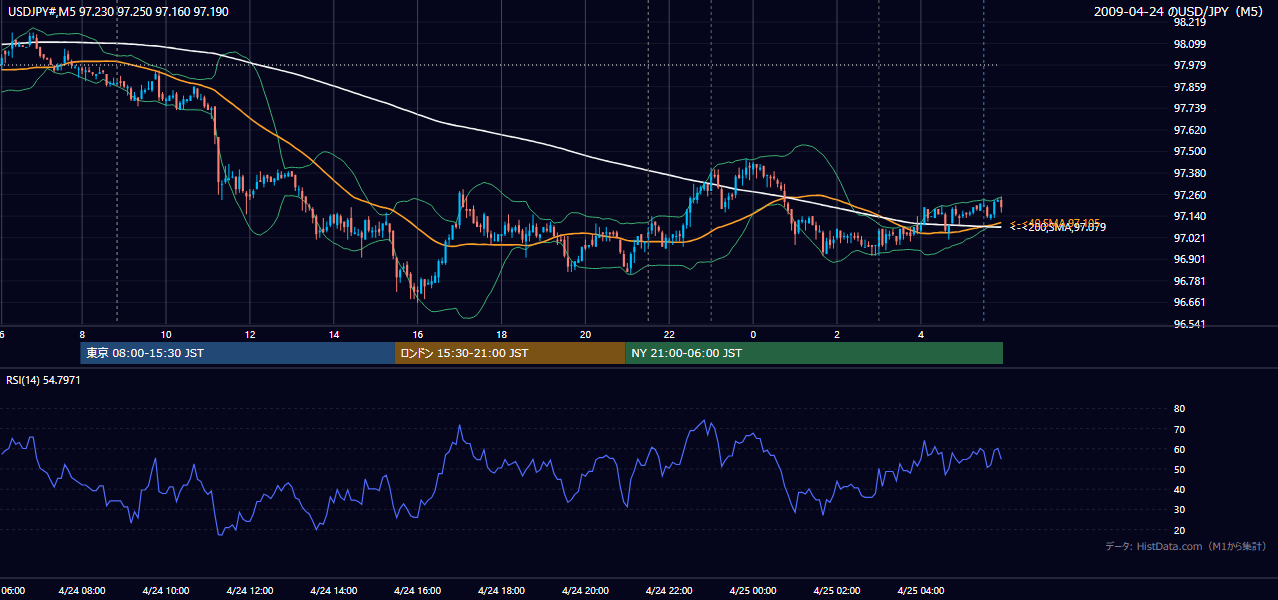The height and width of the screenshot is (600, 1278).
Task: Select the NY 21:00-06:00 JST session bar
Action: point(814,353)
